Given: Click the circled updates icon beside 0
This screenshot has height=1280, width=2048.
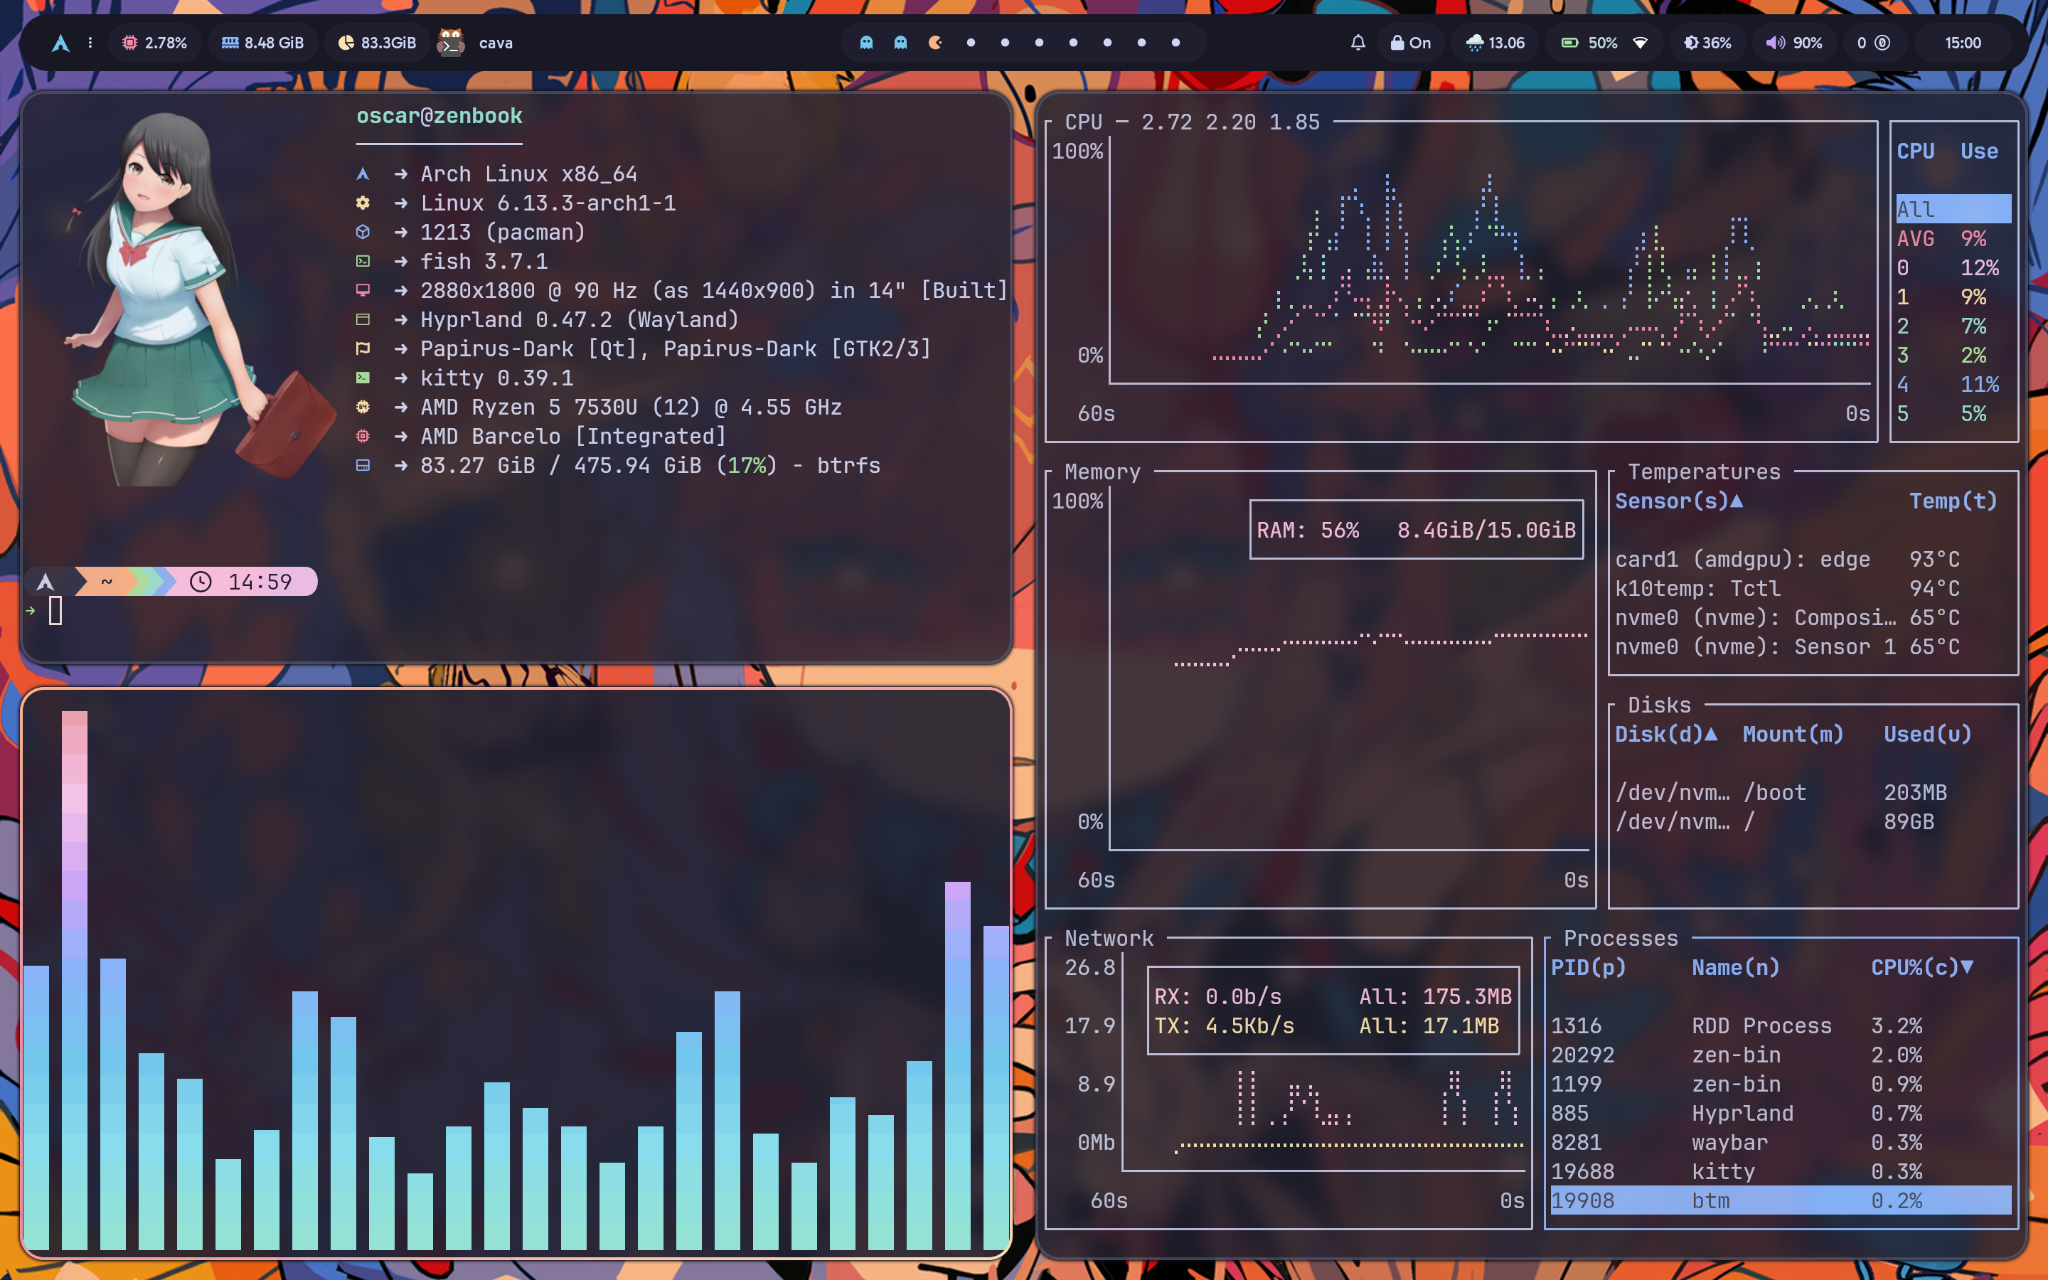Looking at the screenshot, I should 1882,43.
